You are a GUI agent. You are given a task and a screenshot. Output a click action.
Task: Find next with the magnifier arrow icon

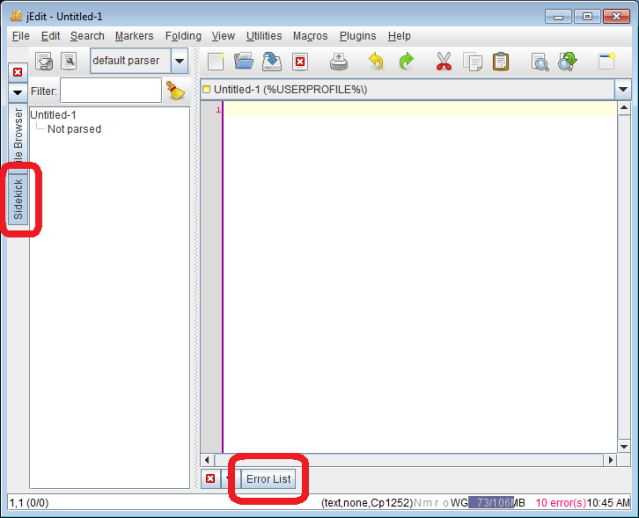tap(568, 62)
